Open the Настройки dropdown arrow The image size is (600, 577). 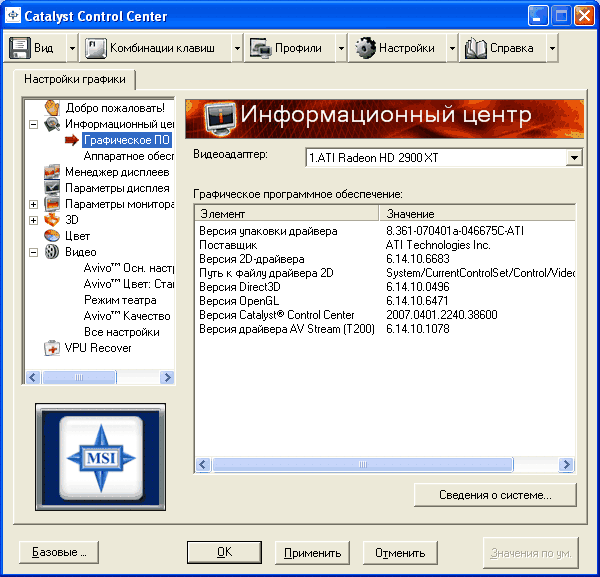click(x=452, y=48)
